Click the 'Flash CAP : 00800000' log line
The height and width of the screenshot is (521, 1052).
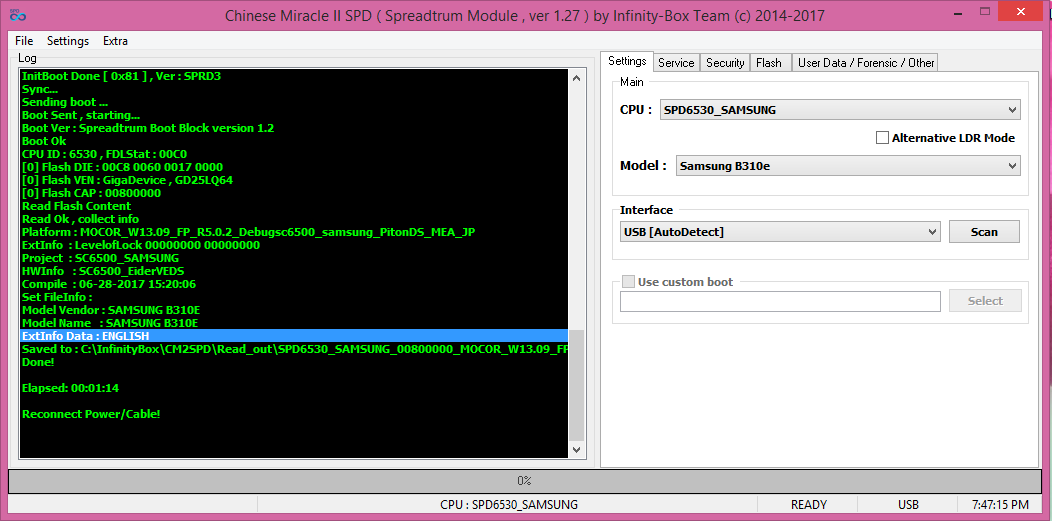coord(91,193)
